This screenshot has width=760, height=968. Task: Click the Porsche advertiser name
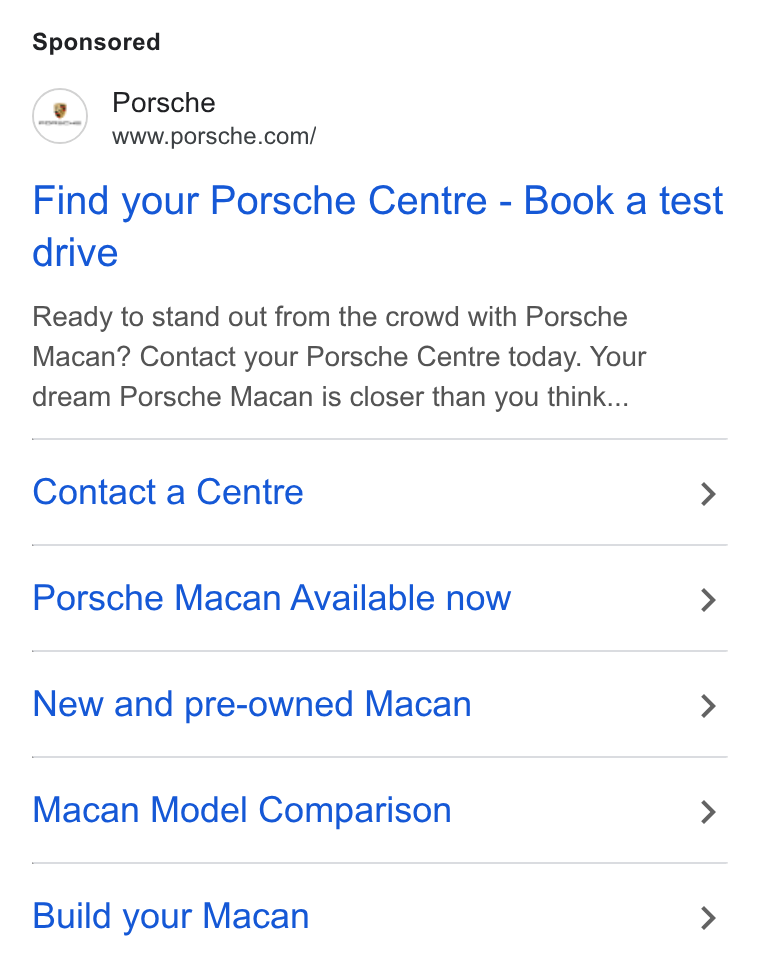(164, 102)
